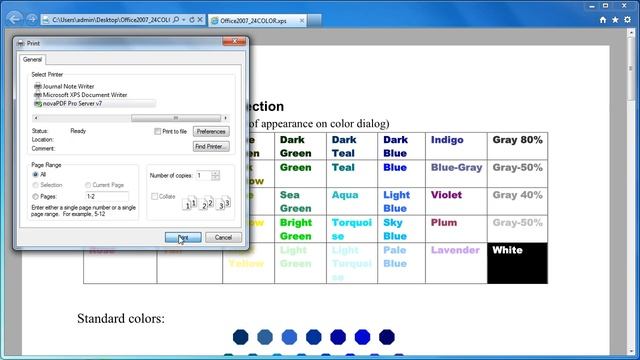The height and width of the screenshot is (360, 640).
Task: Maximize the browser window
Action: [606, 6]
